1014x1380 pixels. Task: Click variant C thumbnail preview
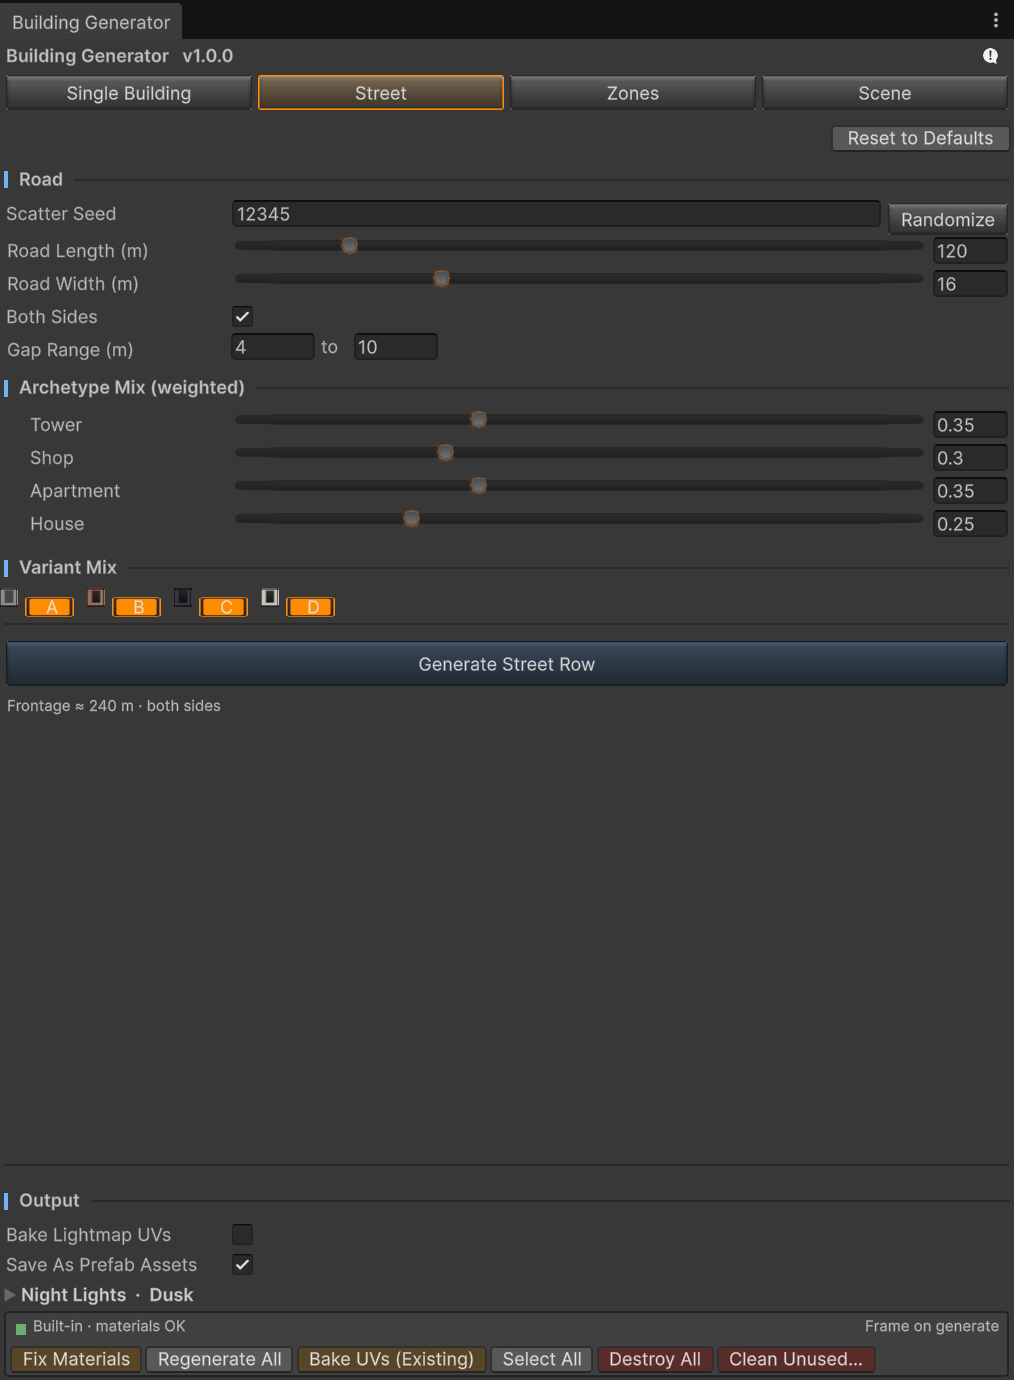183,597
